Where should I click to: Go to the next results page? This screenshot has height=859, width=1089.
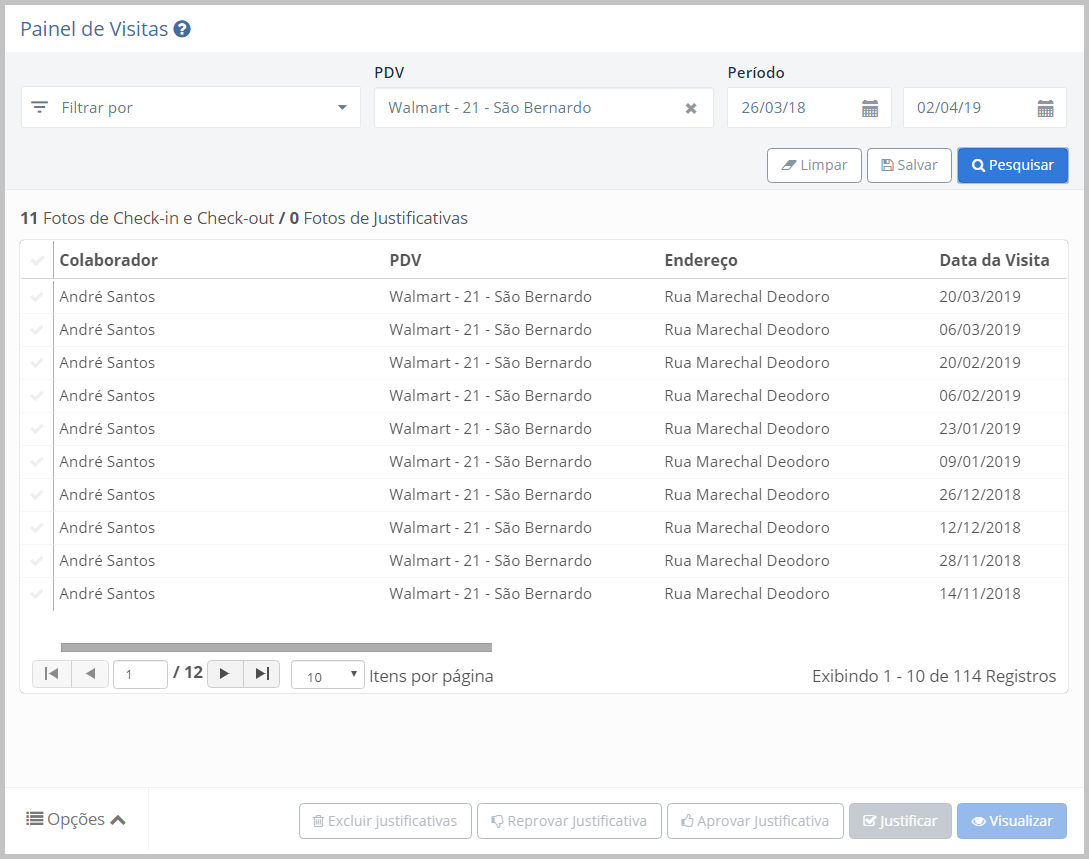click(225, 674)
